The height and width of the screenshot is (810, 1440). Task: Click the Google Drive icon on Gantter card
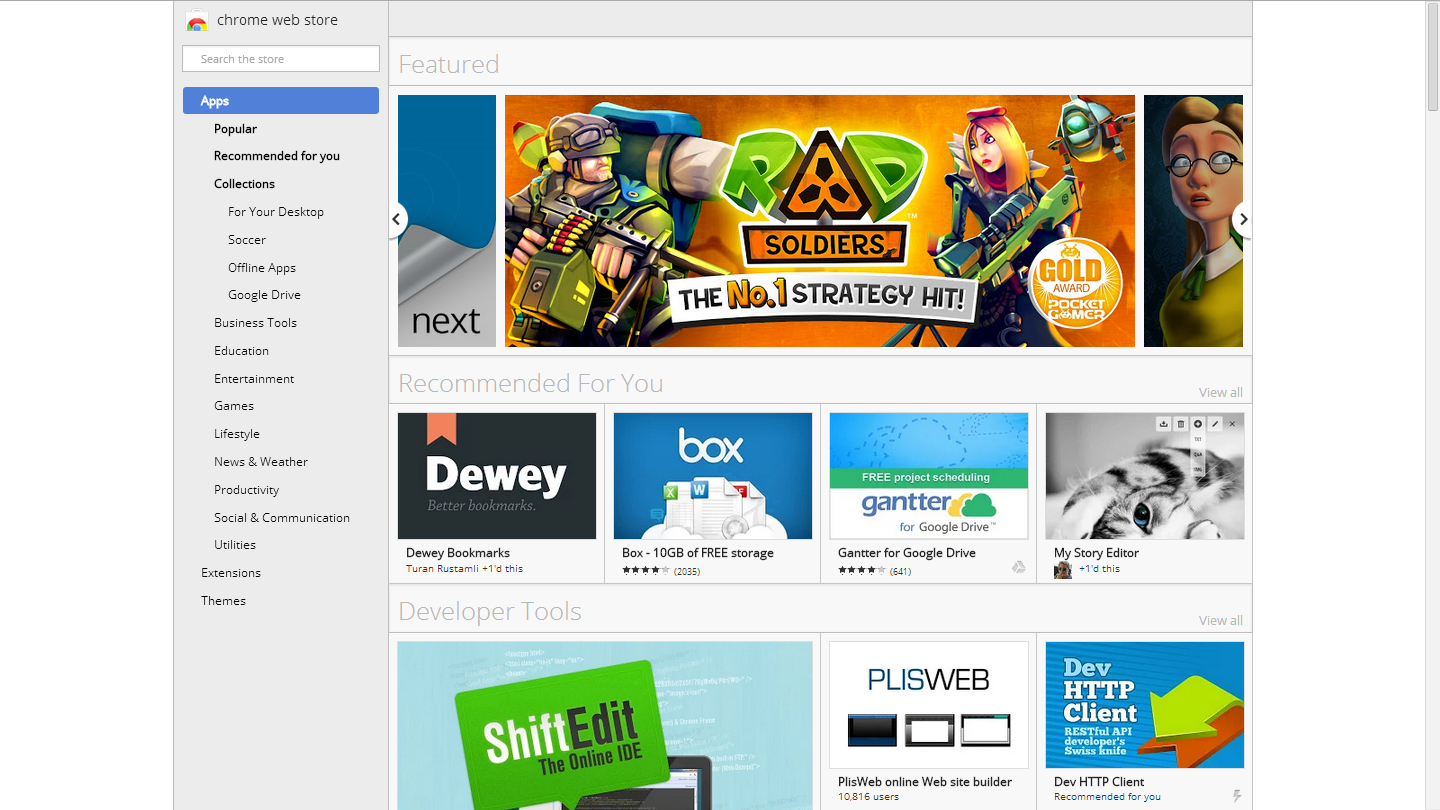(1018, 567)
